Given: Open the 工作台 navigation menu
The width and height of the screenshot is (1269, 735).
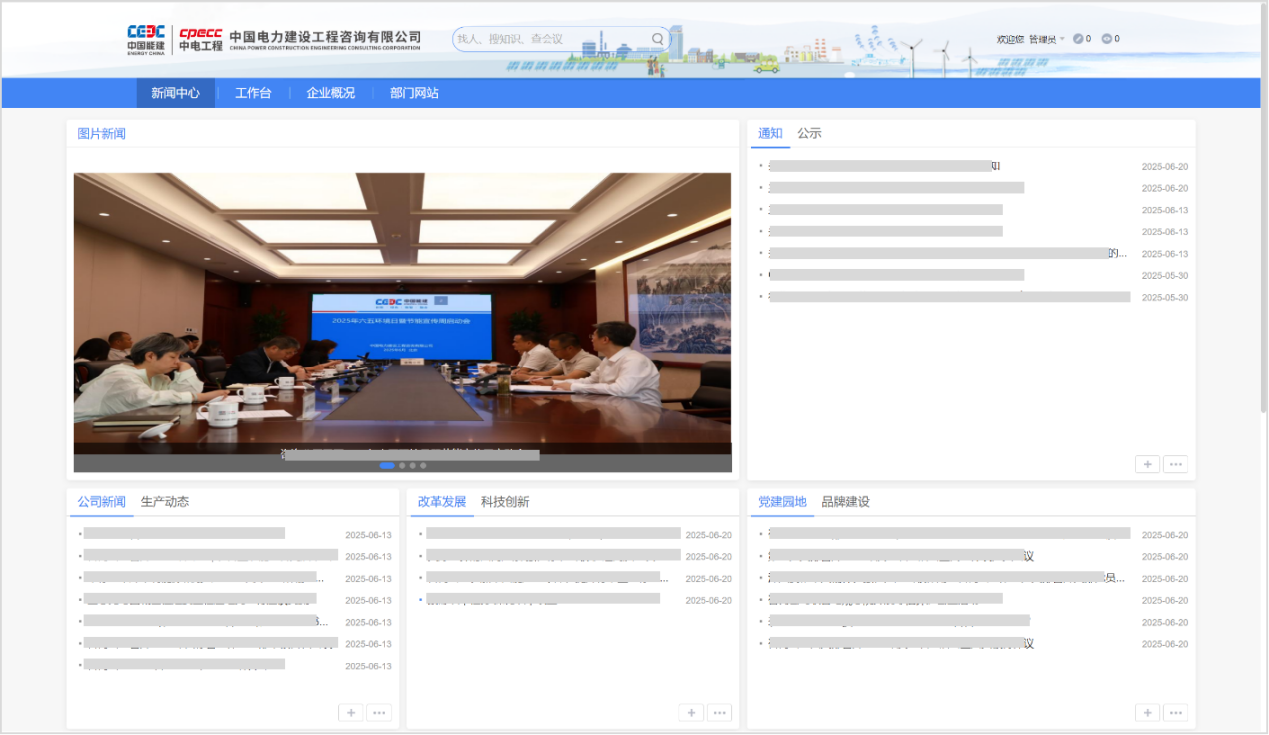Looking at the screenshot, I should point(253,93).
